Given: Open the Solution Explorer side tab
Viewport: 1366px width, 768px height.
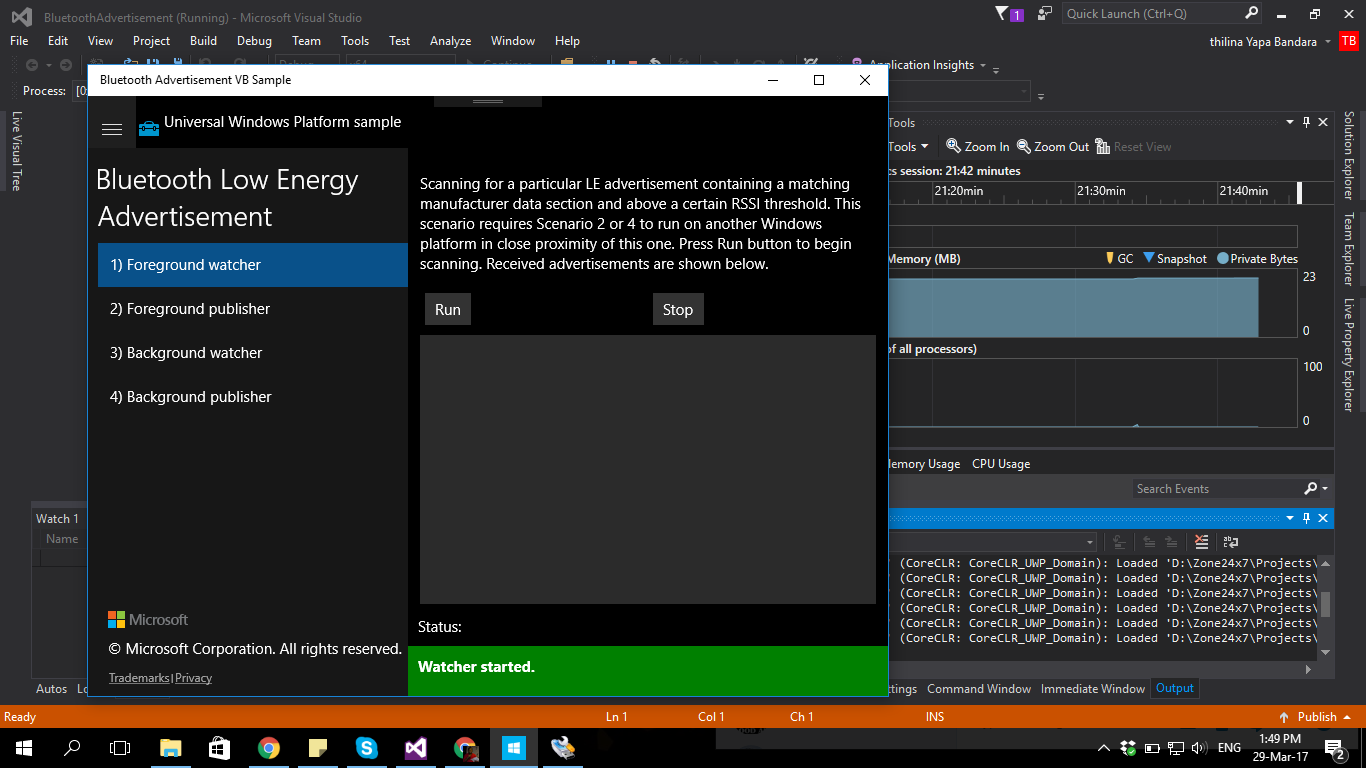Looking at the screenshot, I should click(x=1348, y=155).
